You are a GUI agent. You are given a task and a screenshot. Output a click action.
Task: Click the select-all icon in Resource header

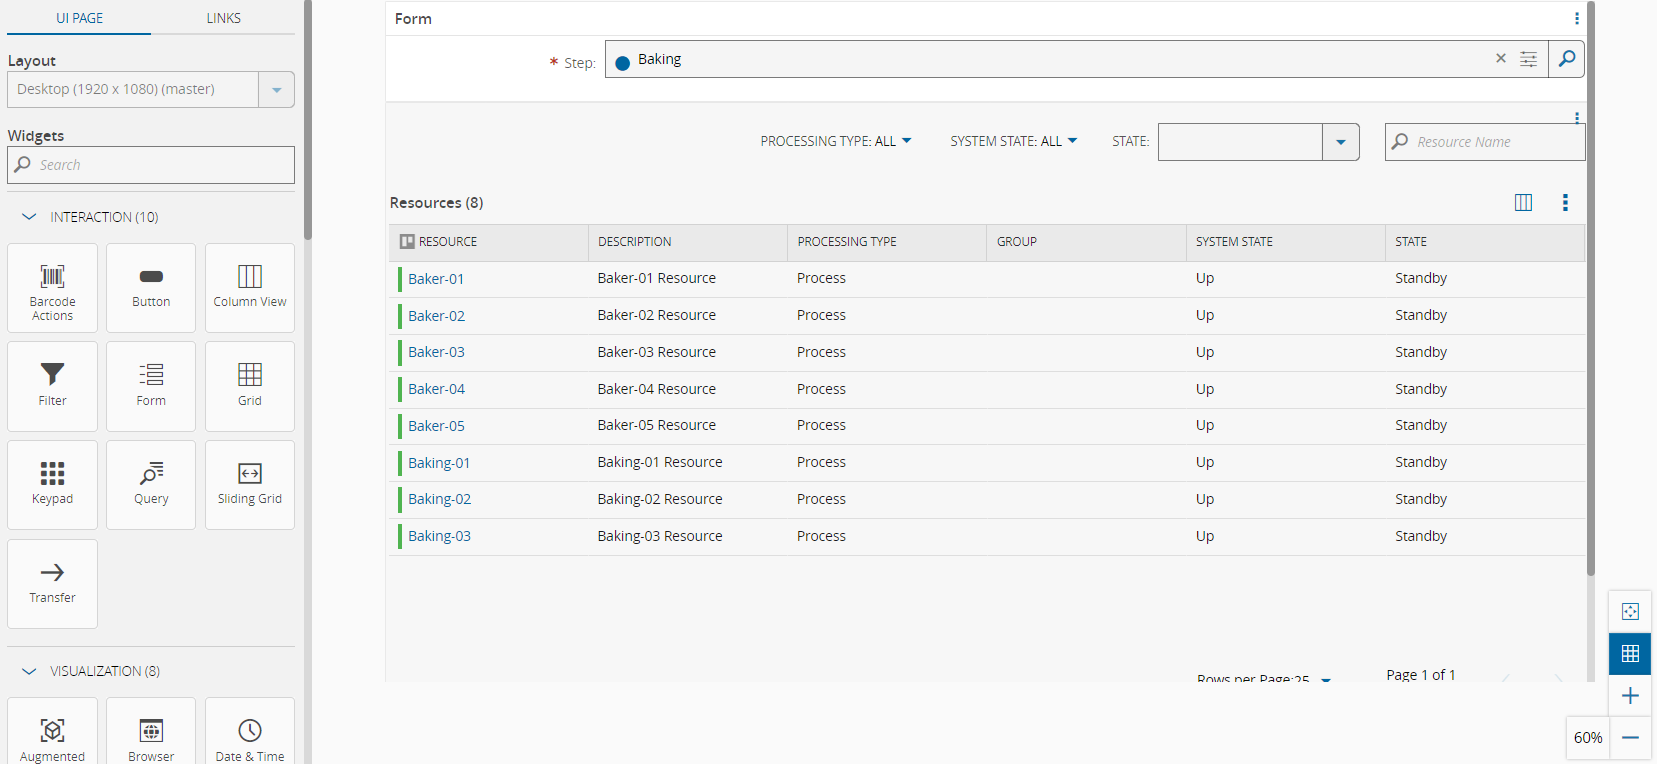407,242
